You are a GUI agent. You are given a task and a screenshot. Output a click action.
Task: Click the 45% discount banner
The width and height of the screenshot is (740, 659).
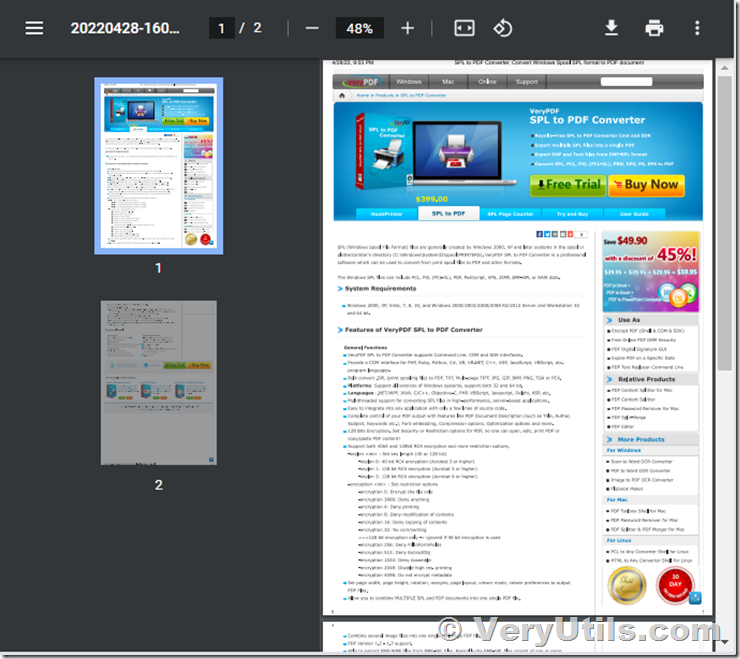(x=651, y=271)
